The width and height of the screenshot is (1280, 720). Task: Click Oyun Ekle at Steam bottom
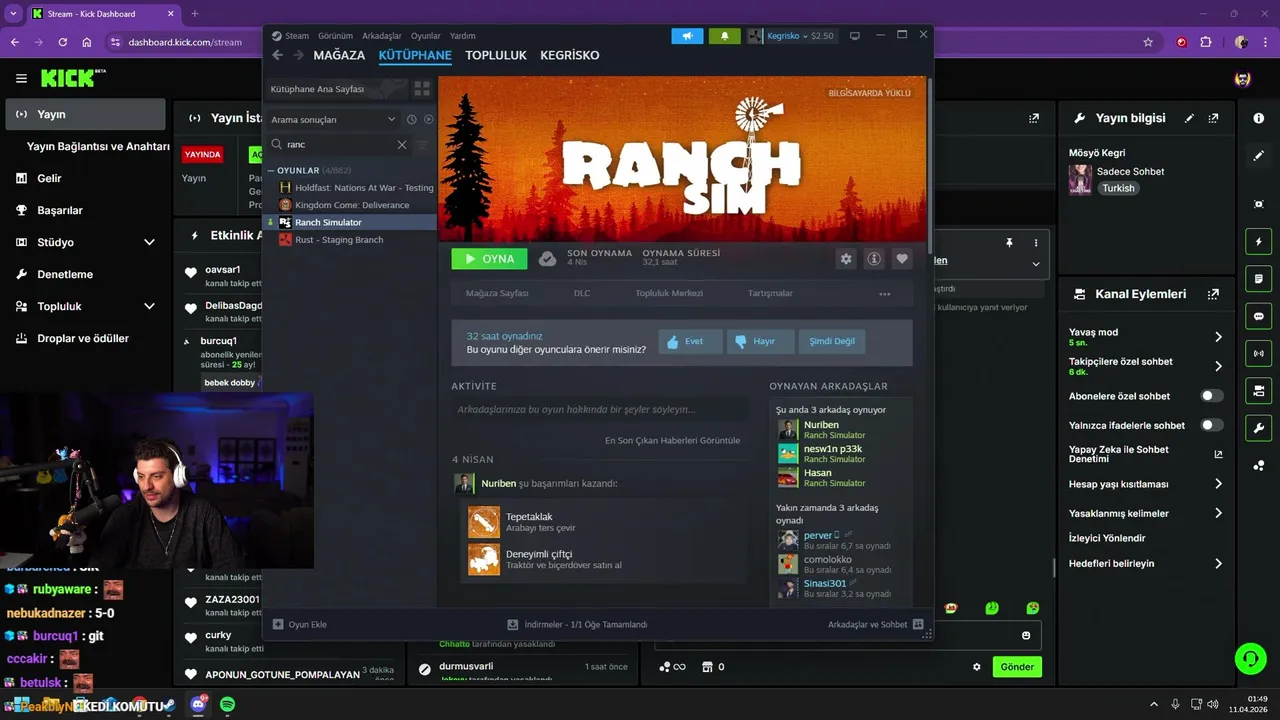point(300,625)
